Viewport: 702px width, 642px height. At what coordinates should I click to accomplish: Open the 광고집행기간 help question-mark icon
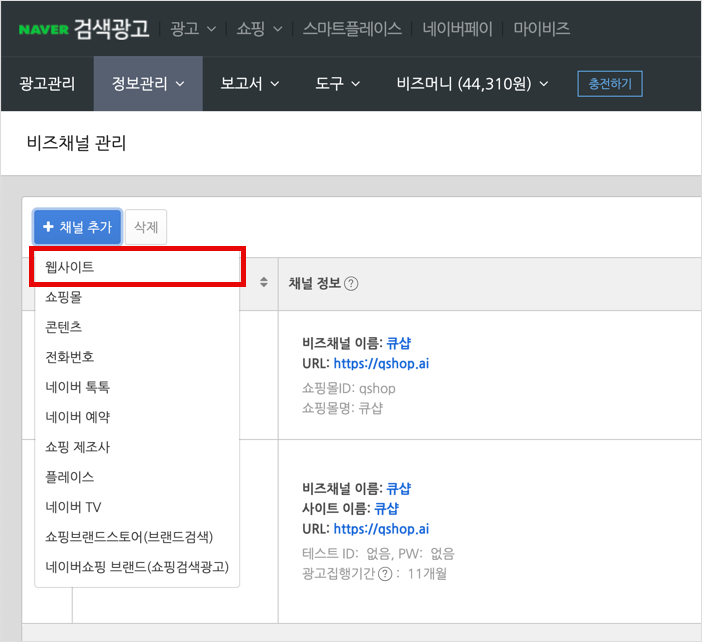tap(385, 574)
